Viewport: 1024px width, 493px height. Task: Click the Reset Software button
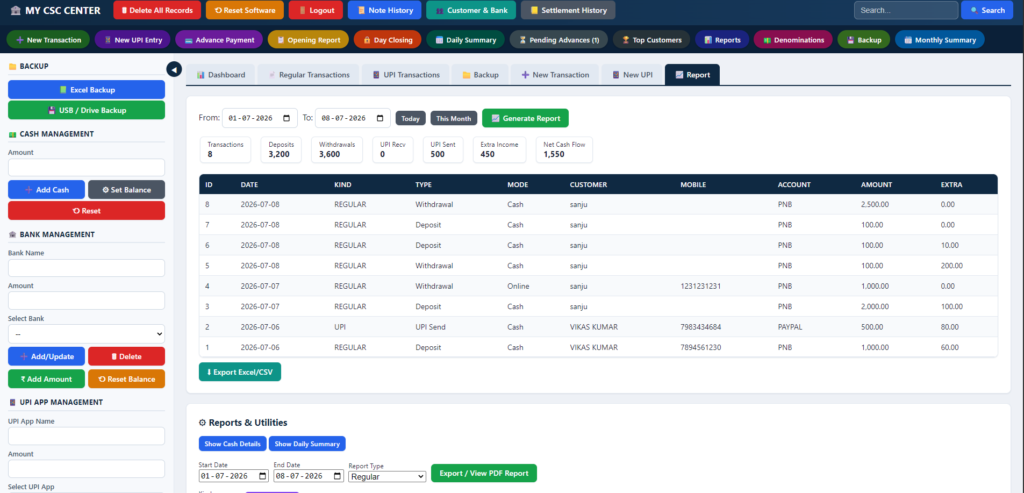tap(245, 10)
